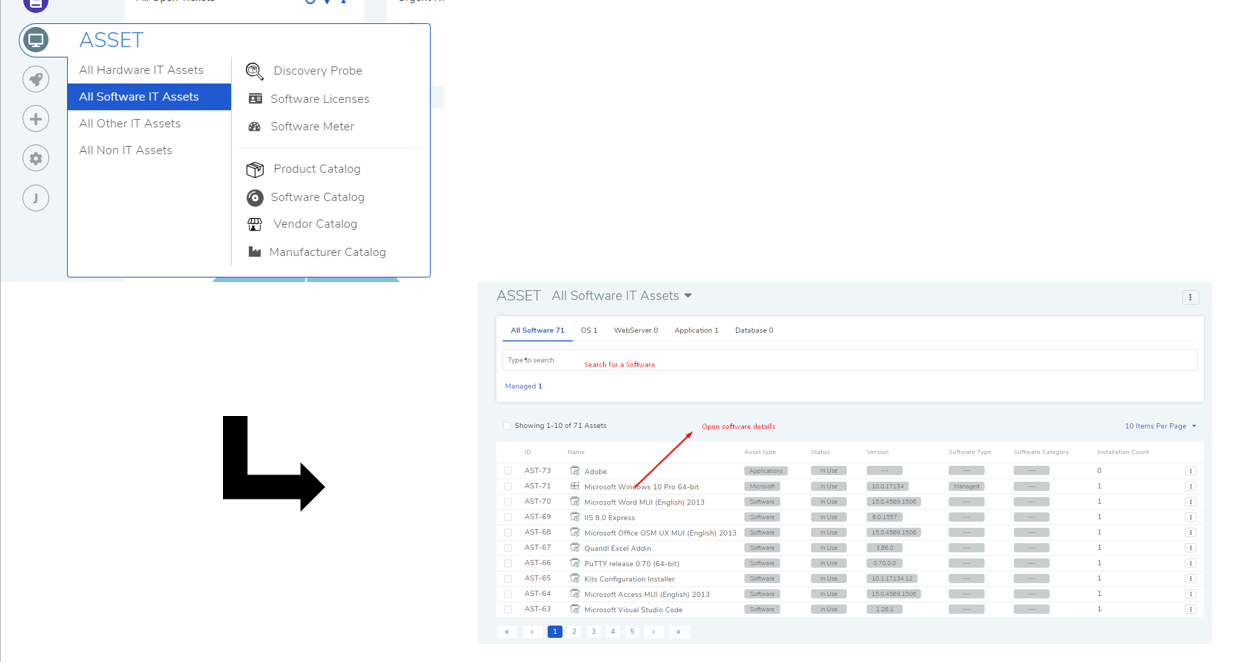Click the Software Meter gauge icon
The width and height of the screenshot is (1244, 662).
tap(255, 127)
